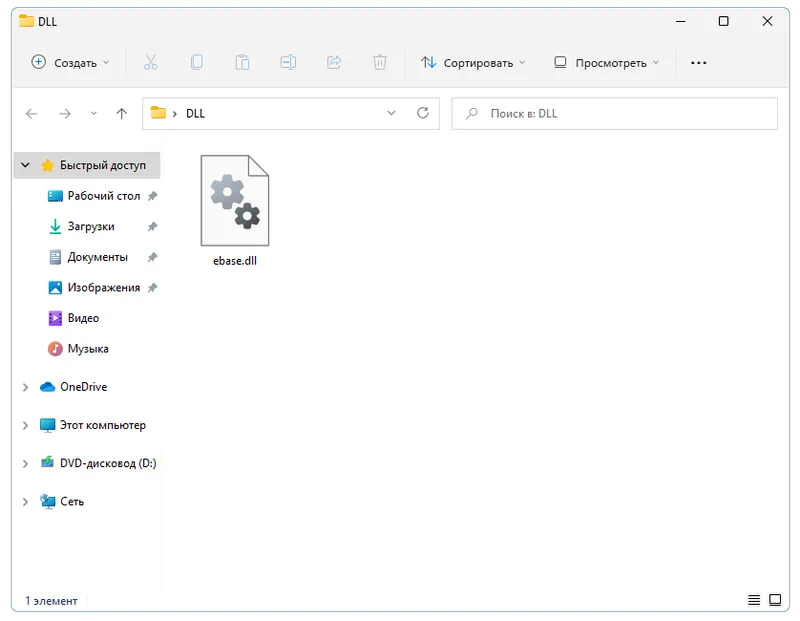Click pin icon next to Рабочий стол
Screen dimensions: 800x621
point(152,196)
